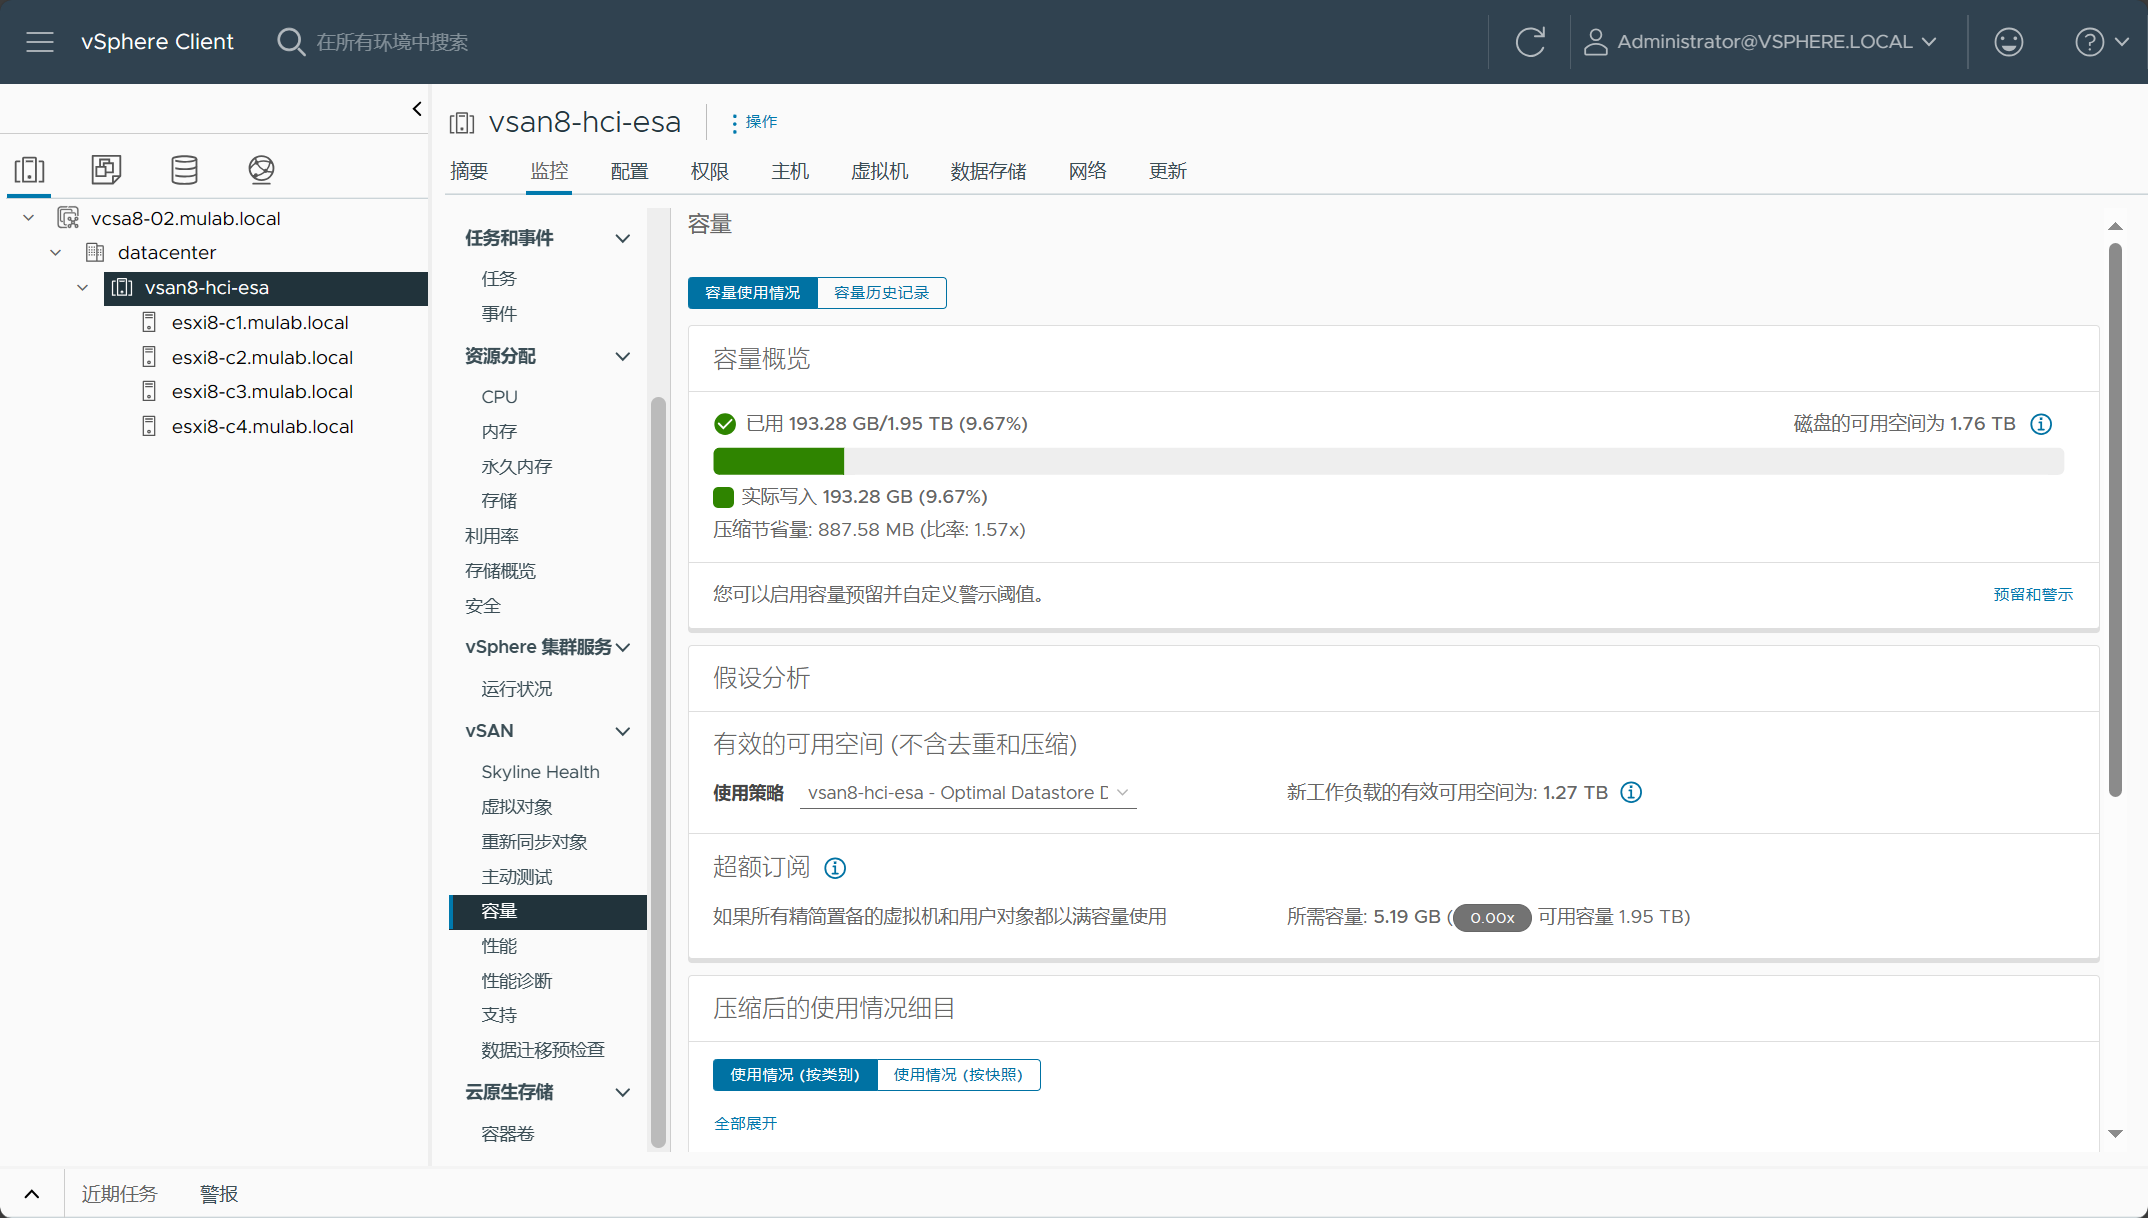The image size is (2148, 1218).
Task: Collapse the vSphere 集群服务 section
Action: 624,647
